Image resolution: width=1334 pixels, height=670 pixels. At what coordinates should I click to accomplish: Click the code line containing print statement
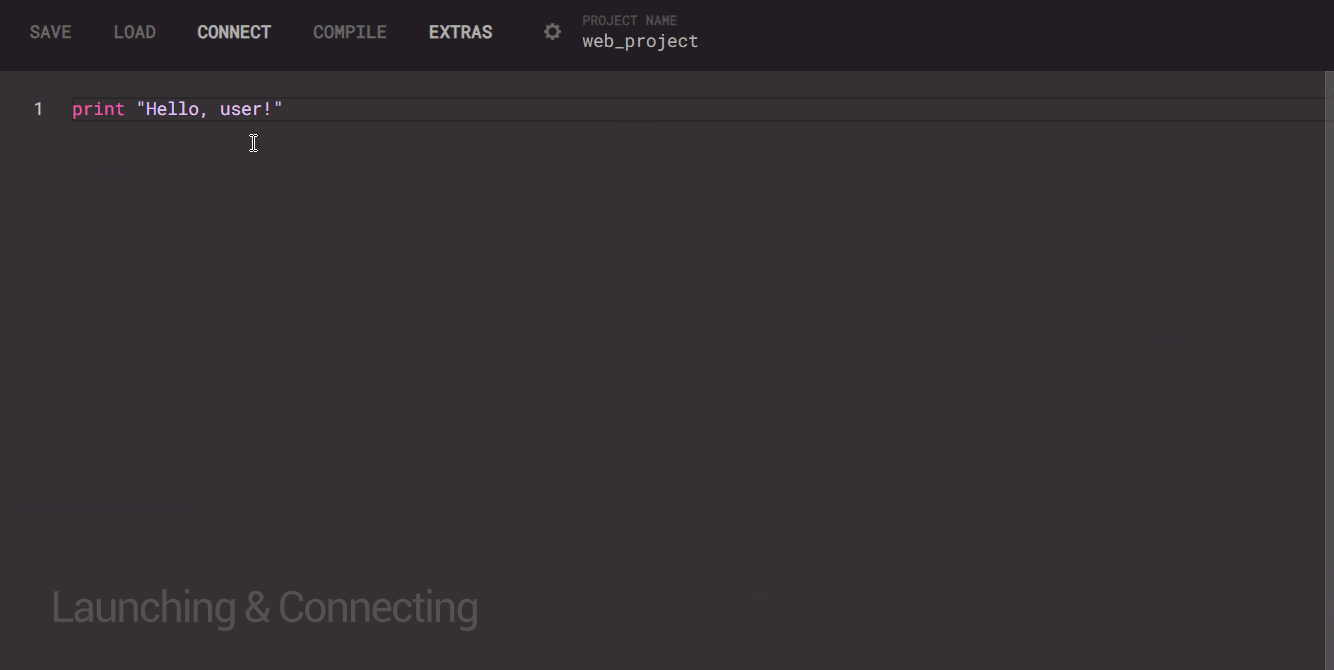tap(176, 109)
